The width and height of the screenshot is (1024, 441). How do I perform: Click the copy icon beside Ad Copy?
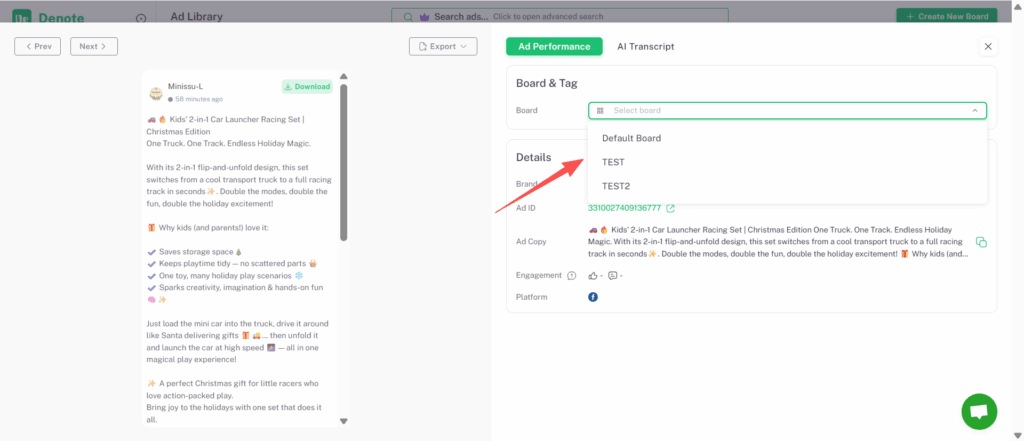(981, 242)
